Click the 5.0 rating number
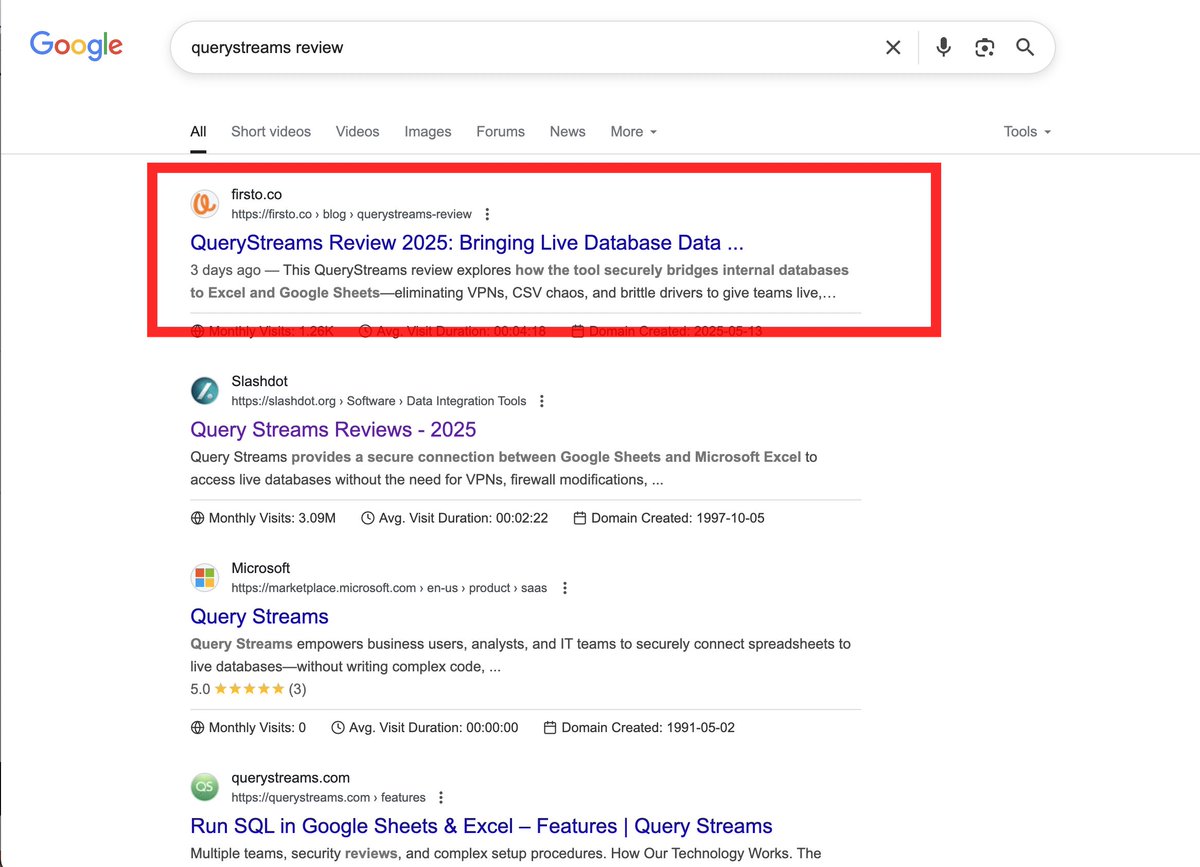The width and height of the screenshot is (1200, 867). tap(200, 689)
